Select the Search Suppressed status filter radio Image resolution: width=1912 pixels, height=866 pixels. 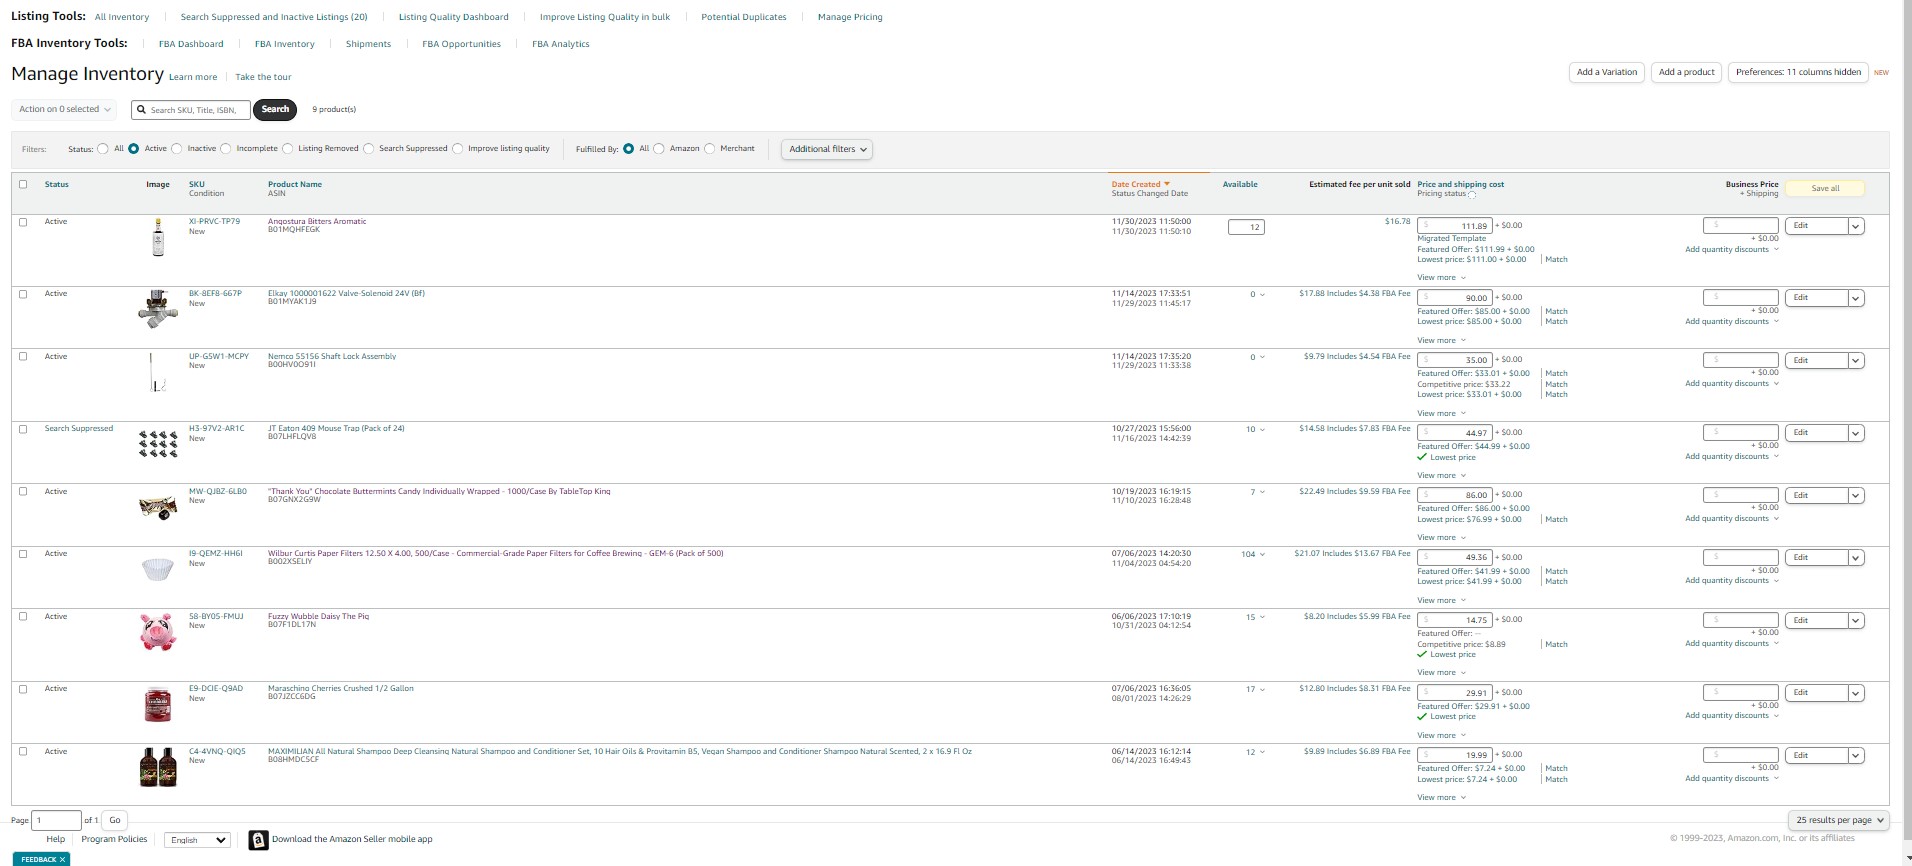point(369,149)
